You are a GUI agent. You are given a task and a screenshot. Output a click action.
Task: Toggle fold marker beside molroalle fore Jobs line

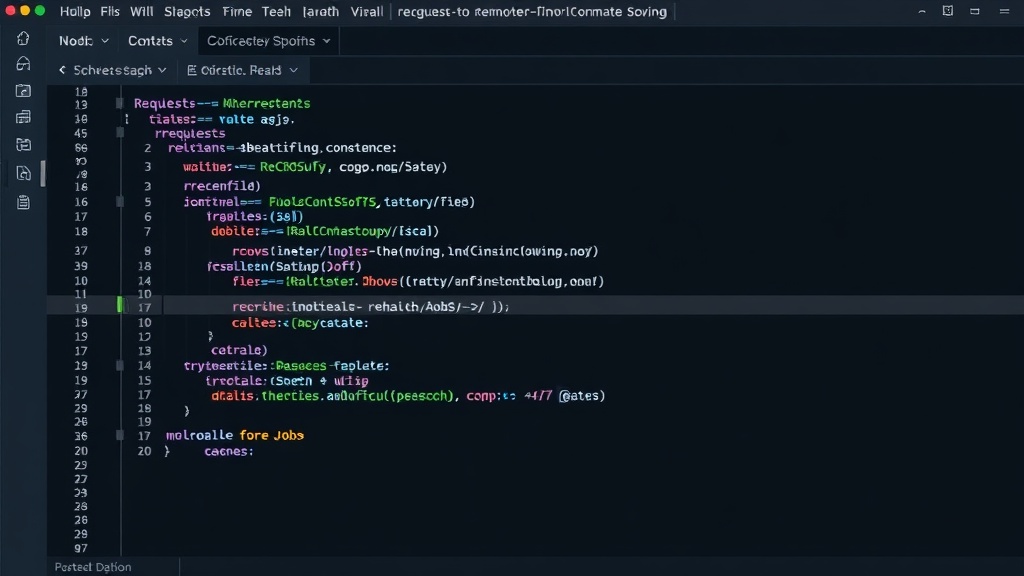(120, 435)
